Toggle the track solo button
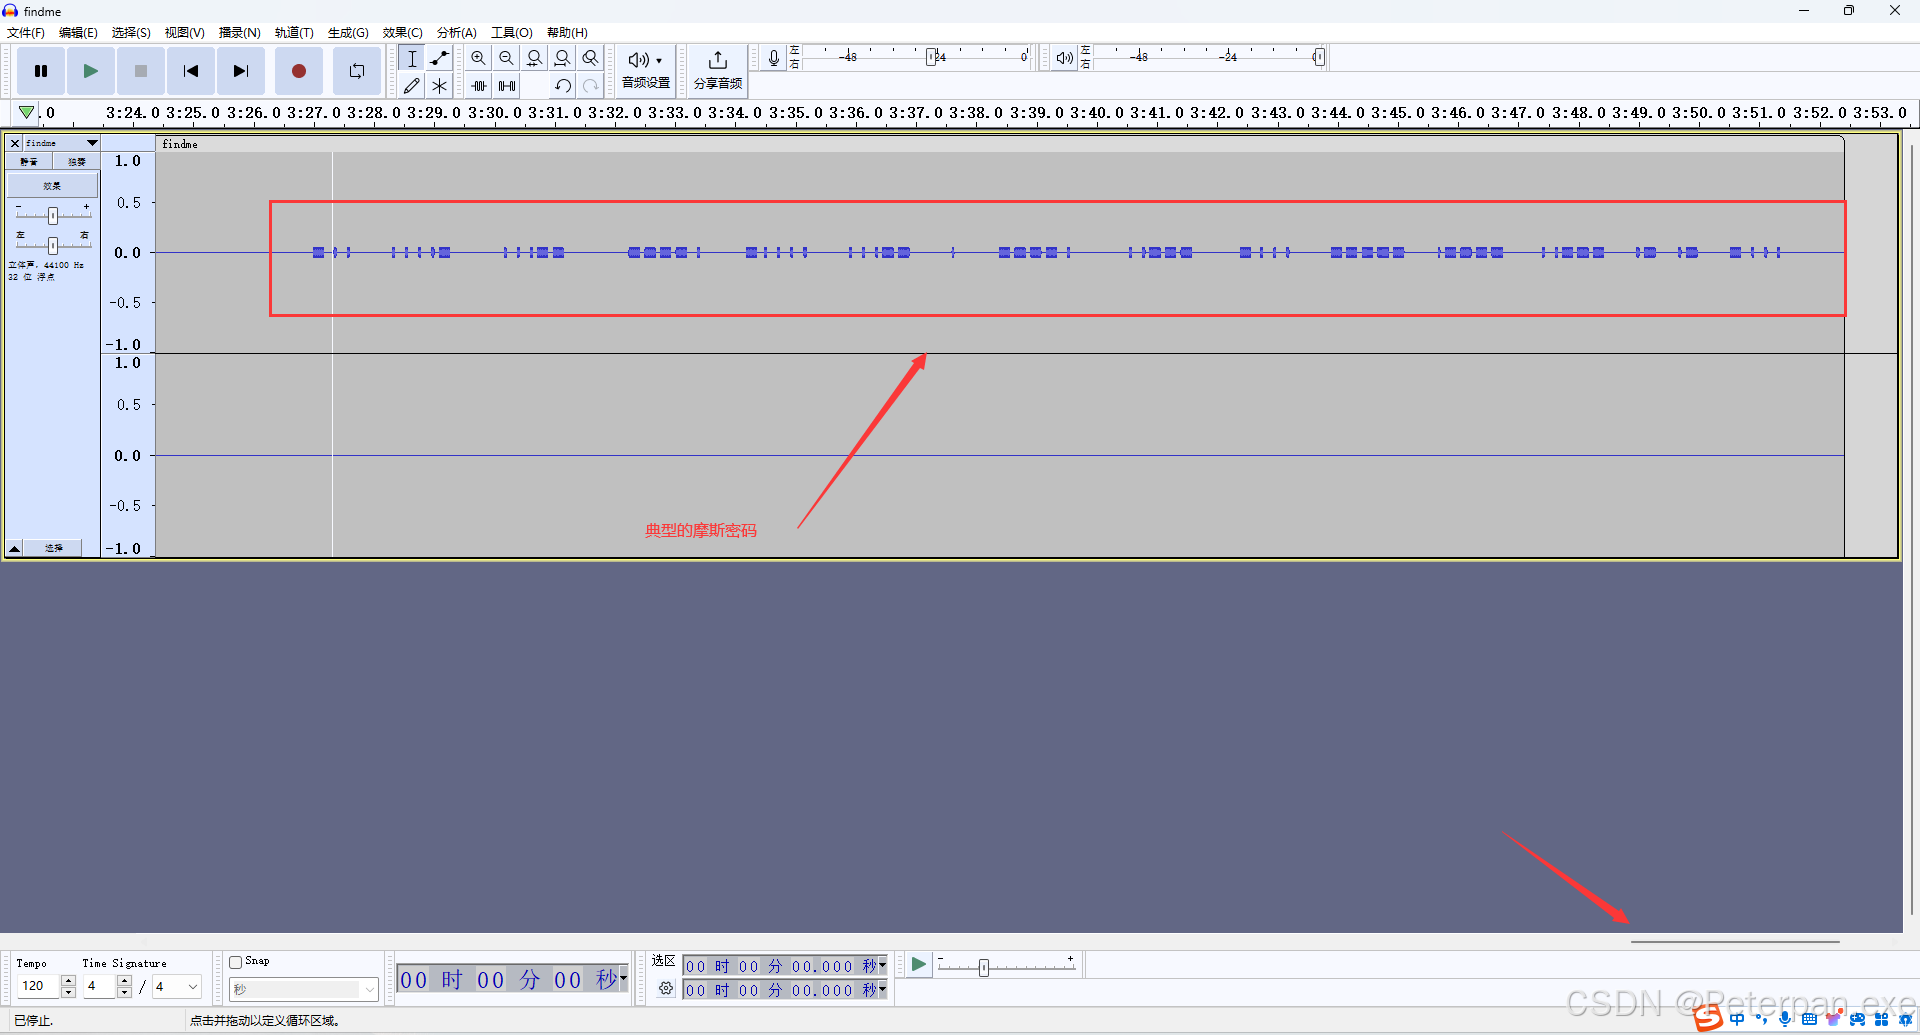 [x=76, y=161]
